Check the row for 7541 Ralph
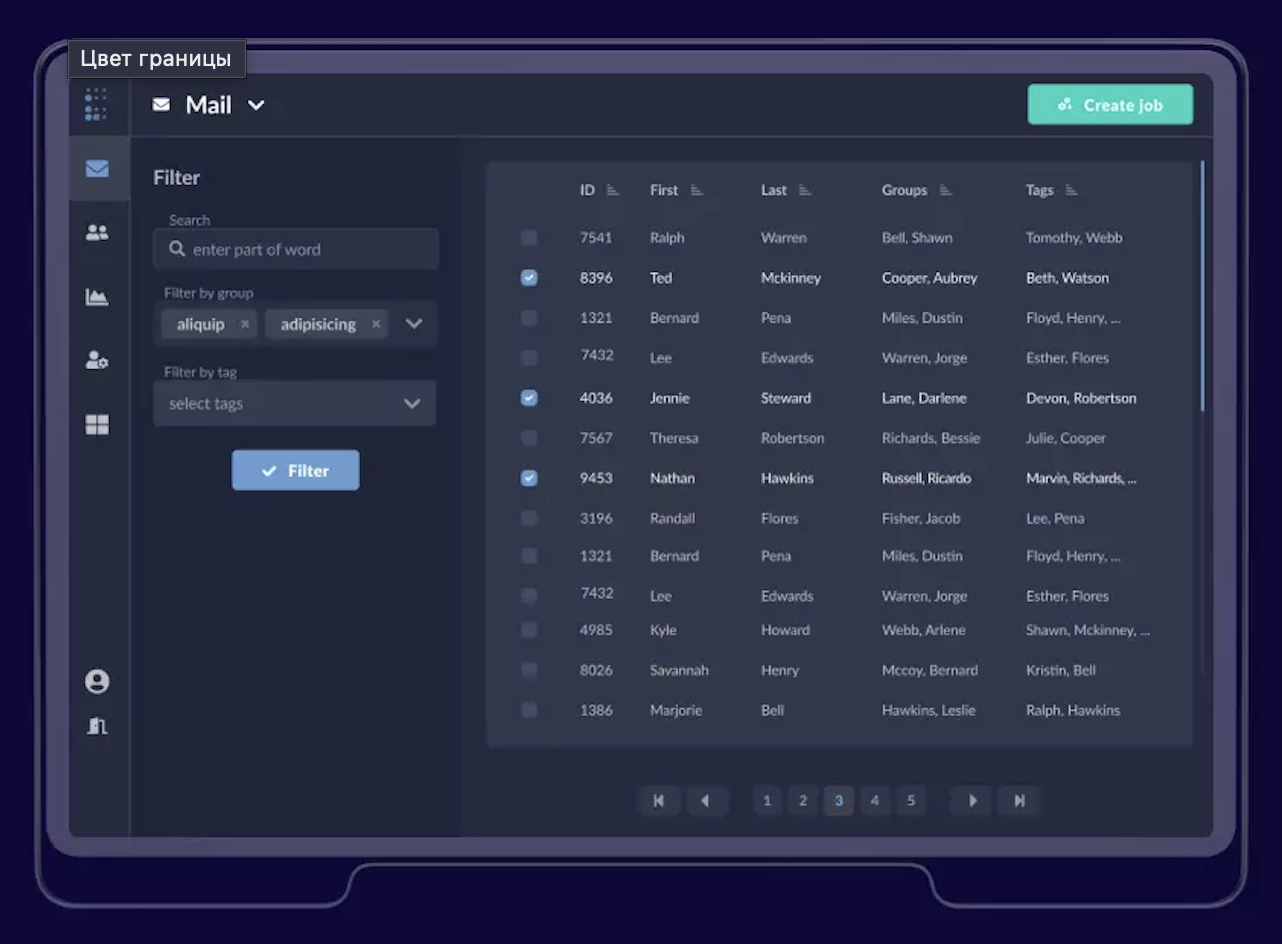 tap(529, 238)
